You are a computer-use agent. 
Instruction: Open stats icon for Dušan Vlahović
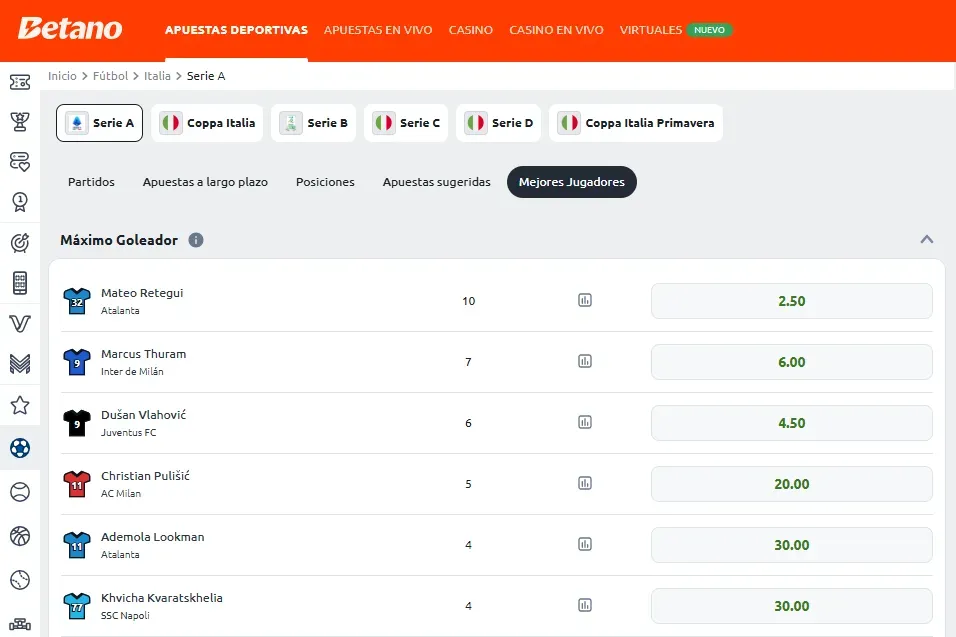(x=585, y=422)
